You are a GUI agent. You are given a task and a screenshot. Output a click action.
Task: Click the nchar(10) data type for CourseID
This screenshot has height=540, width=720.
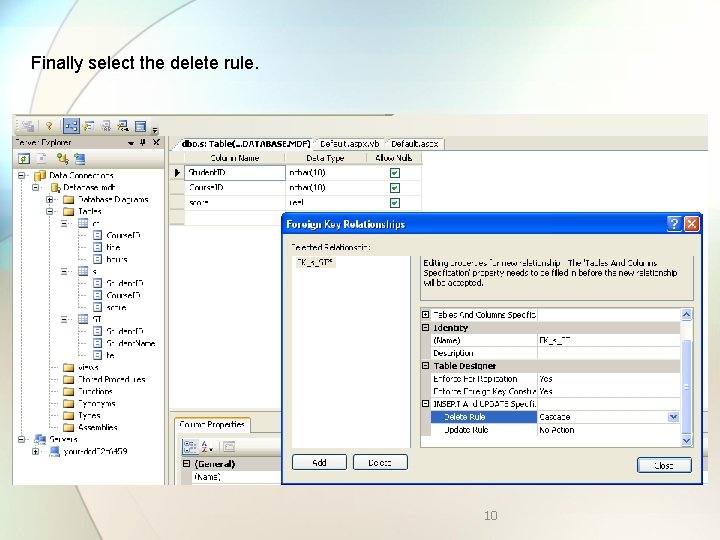tap(326, 188)
